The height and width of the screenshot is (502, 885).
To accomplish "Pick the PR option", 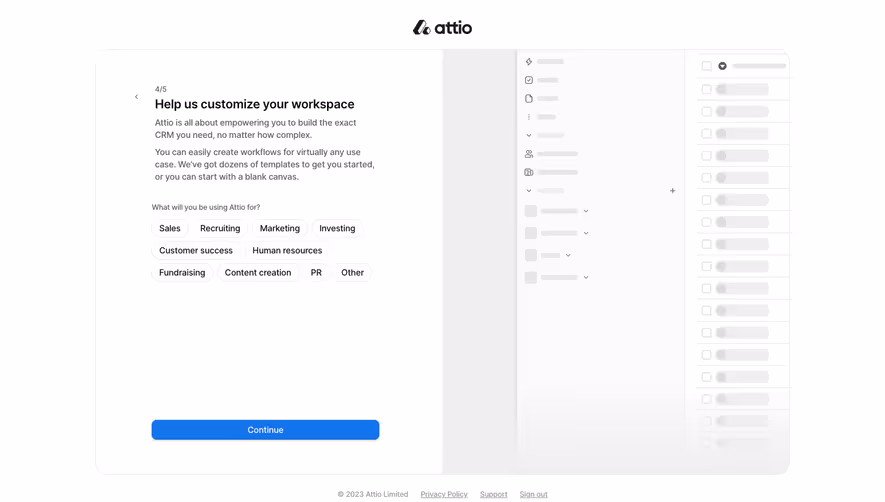I will tap(316, 272).
